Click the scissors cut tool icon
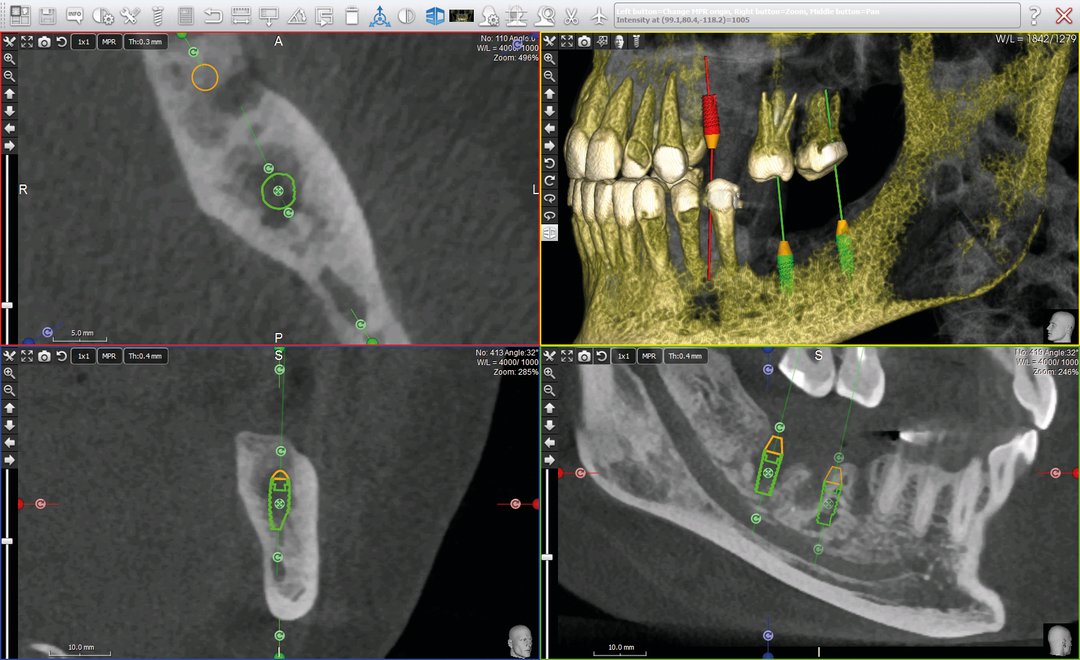This screenshot has width=1080, height=660. coord(571,16)
